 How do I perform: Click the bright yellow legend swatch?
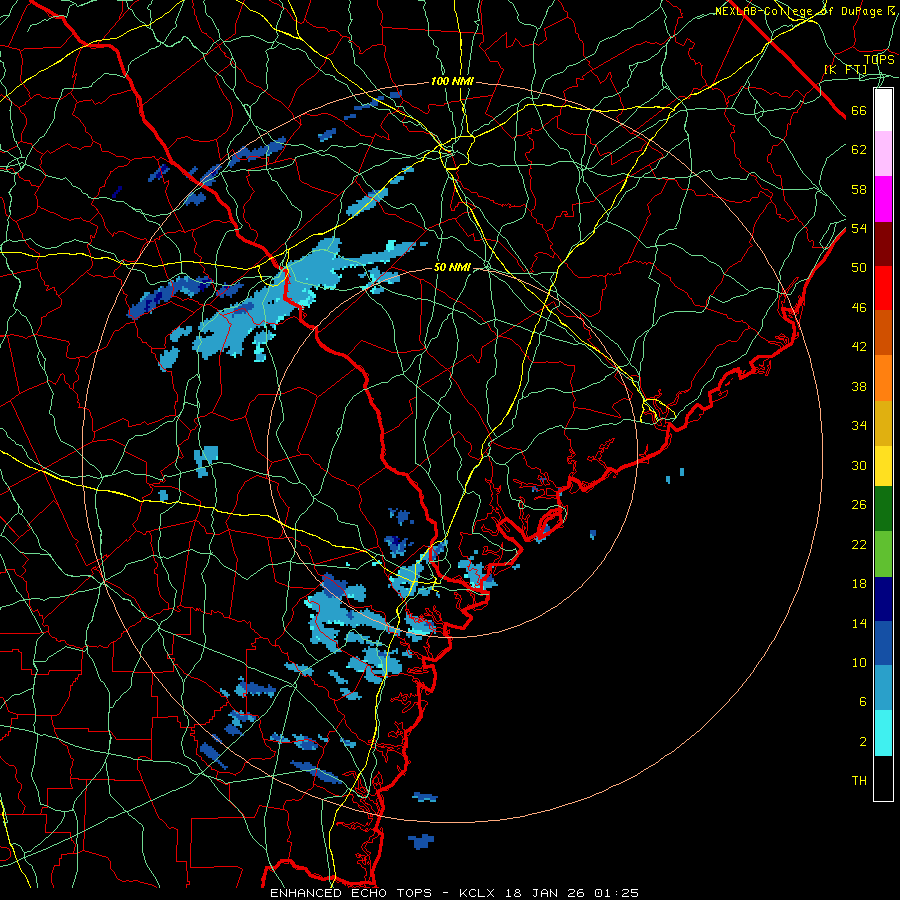click(x=883, y=465)
